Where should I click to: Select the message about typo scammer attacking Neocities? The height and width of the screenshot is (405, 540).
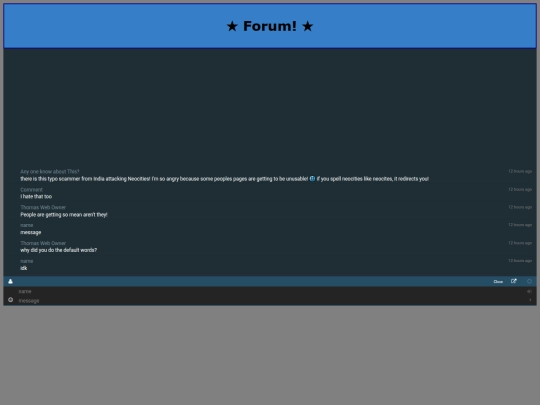pyautogui.click(x=225, y=179)
